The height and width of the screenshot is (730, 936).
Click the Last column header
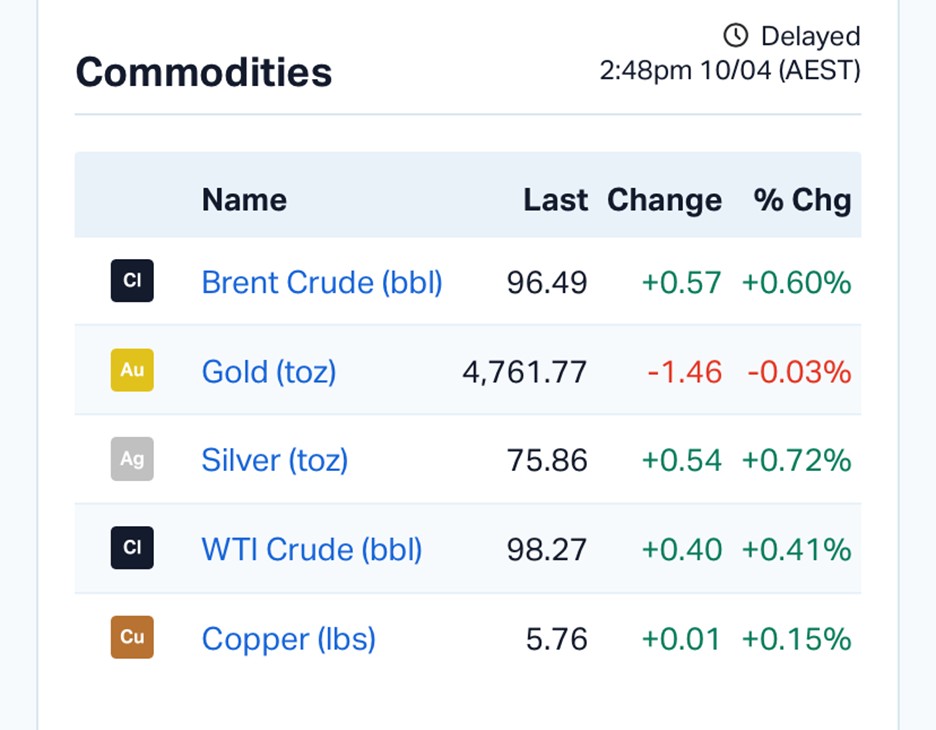click(555, 200)
